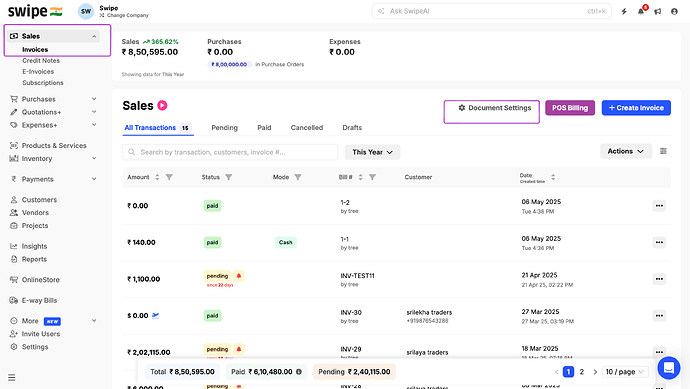Filter the Status column
Screen dimensions: 690x389
click(x=229, y=177)
